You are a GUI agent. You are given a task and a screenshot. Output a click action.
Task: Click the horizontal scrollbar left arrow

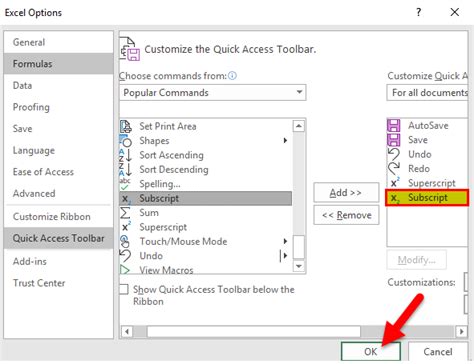point(127,331)
